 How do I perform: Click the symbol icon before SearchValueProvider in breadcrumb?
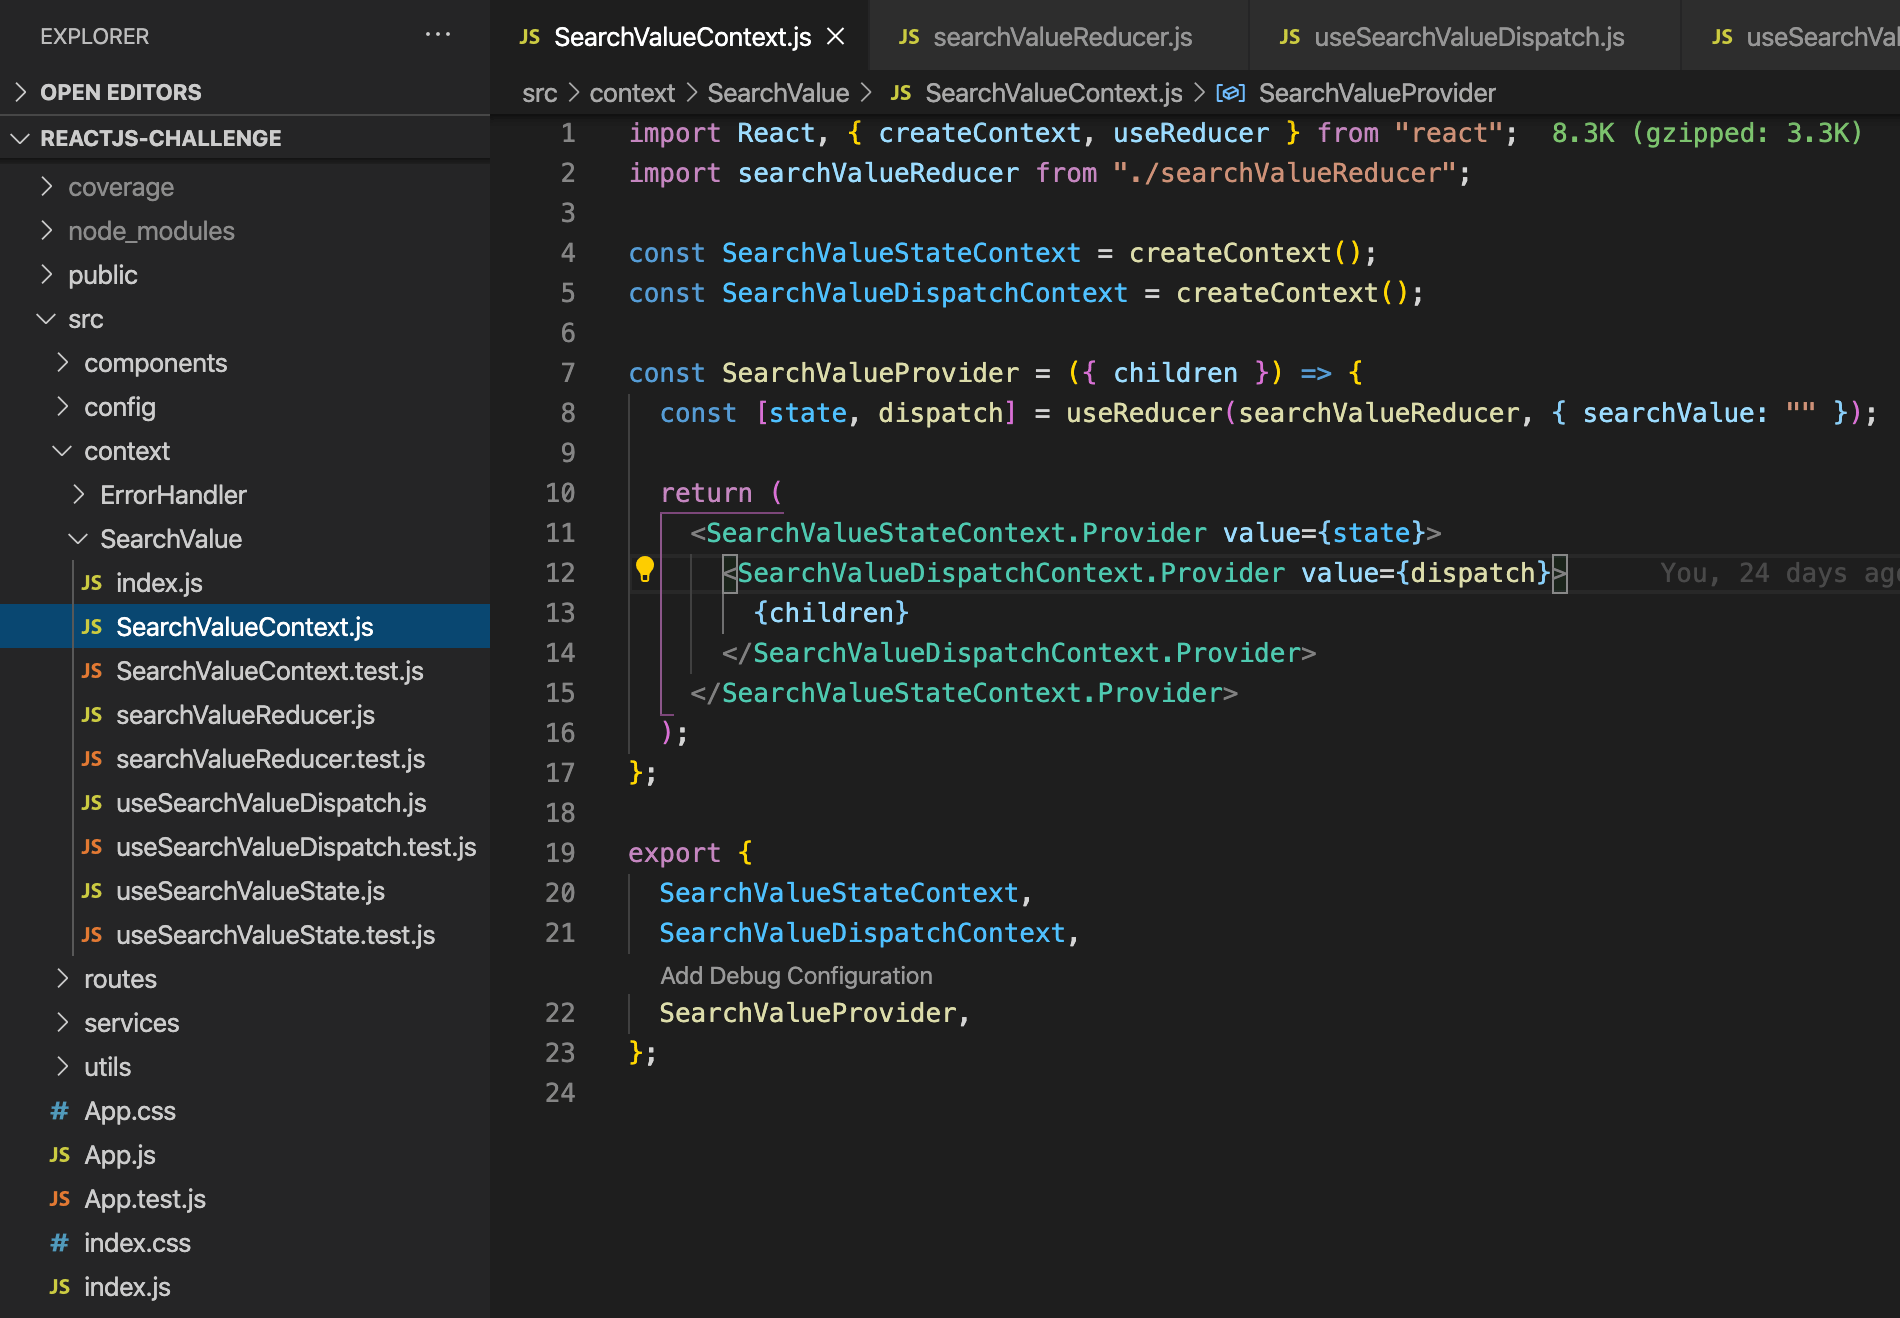click(1231, 92)
